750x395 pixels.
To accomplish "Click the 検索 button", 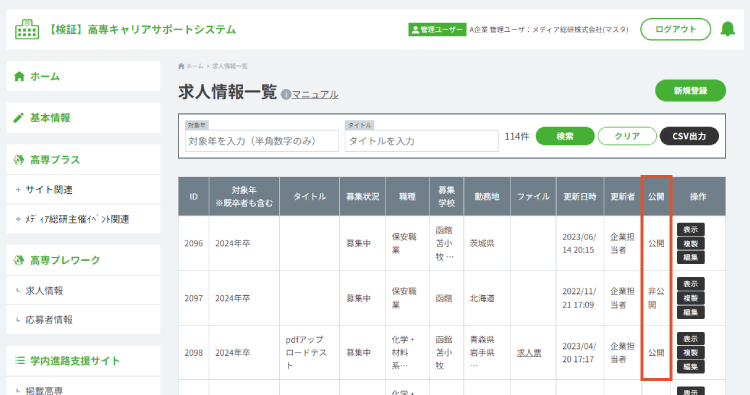I will pos(565,136).
